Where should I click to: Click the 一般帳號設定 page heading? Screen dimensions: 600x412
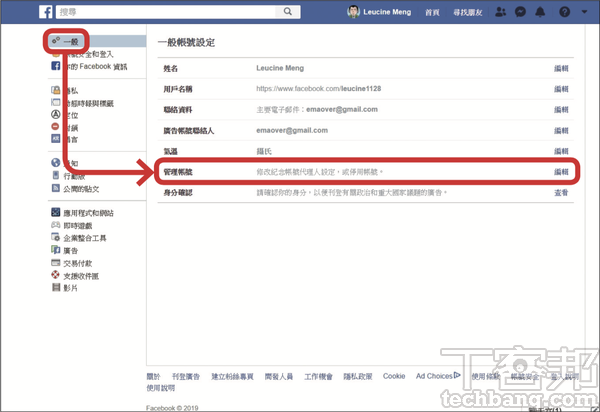(186, 42)
